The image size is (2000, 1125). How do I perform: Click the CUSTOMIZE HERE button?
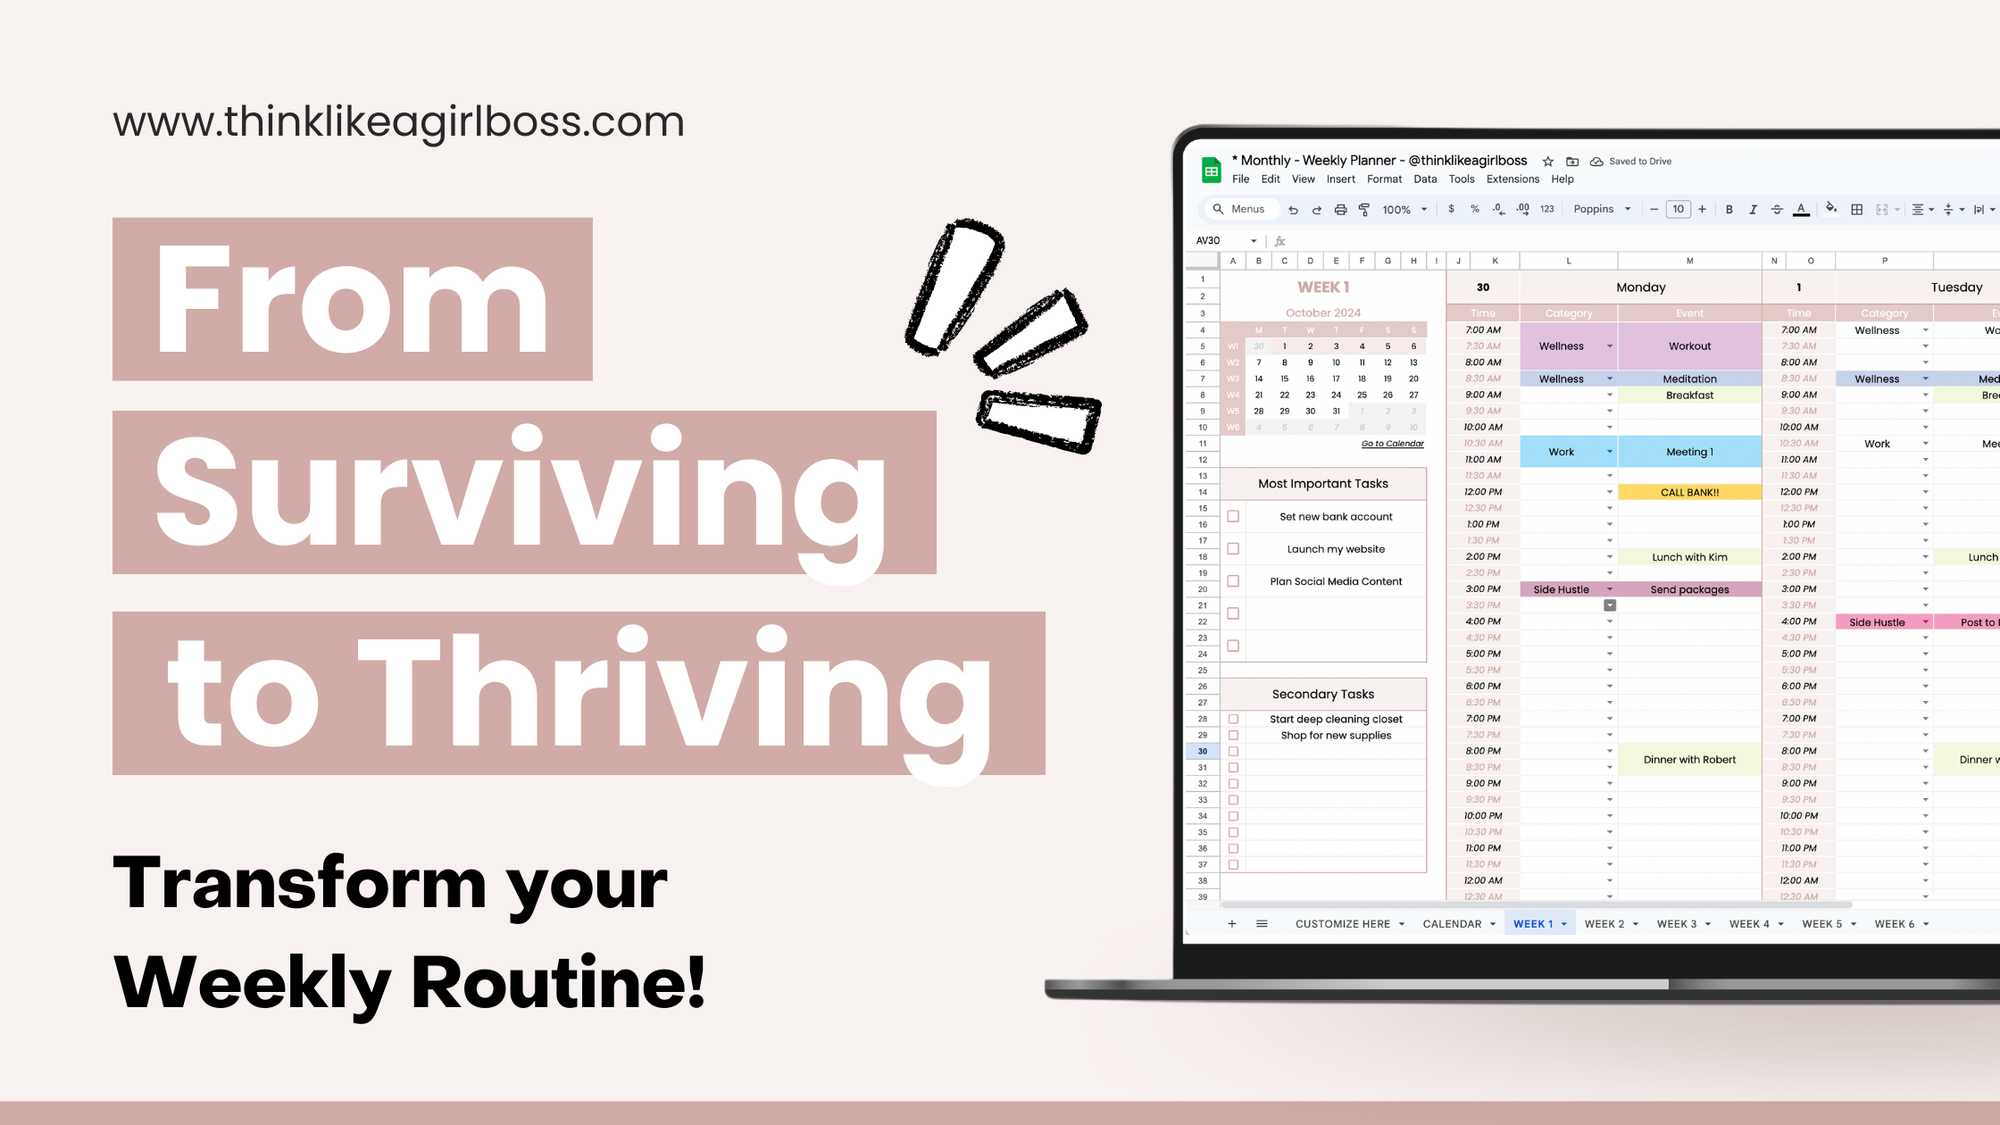click(x=1342, y=923)
